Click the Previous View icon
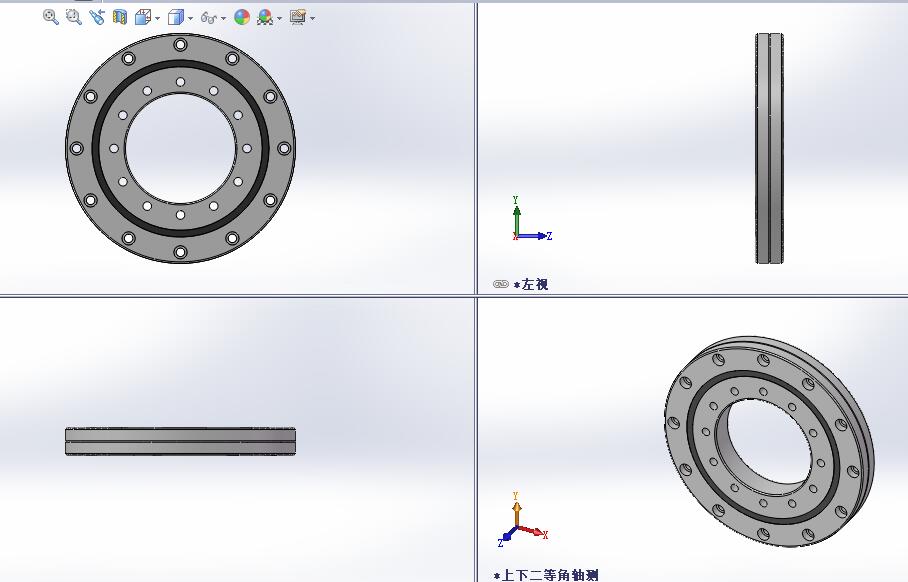 click(x=97, y=17)
